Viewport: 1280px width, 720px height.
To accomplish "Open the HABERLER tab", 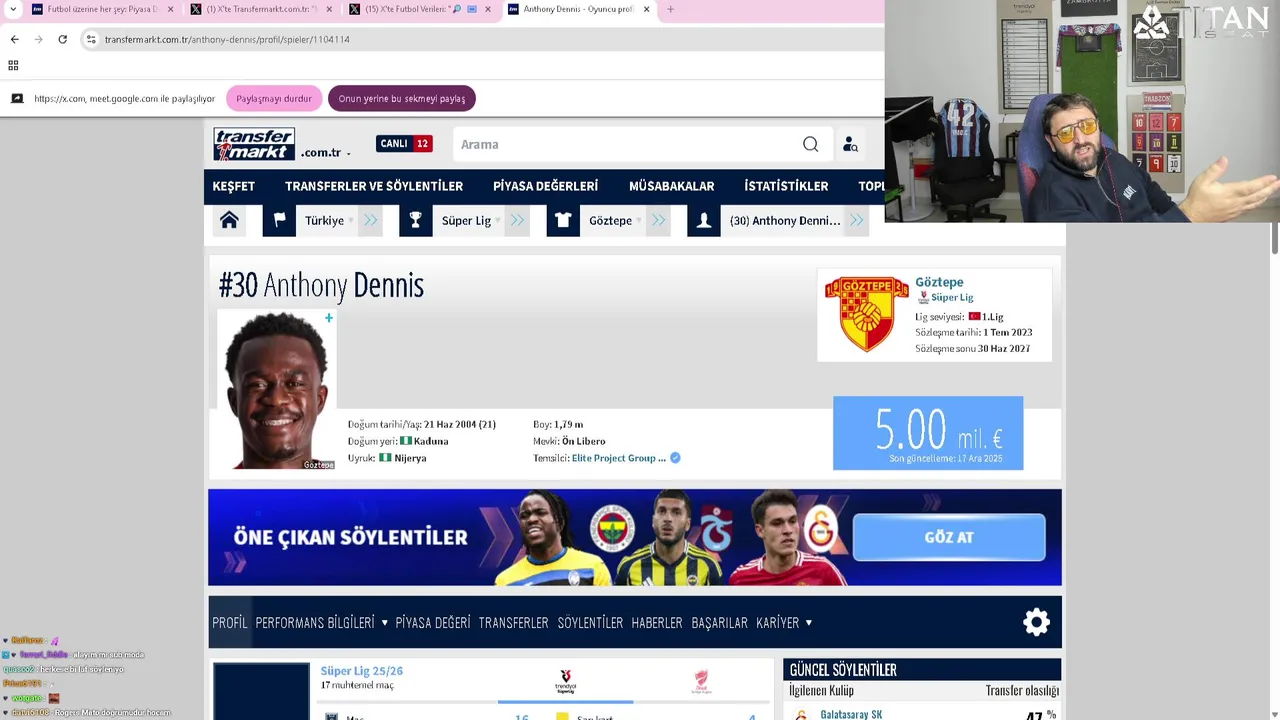I will point(657,623).
